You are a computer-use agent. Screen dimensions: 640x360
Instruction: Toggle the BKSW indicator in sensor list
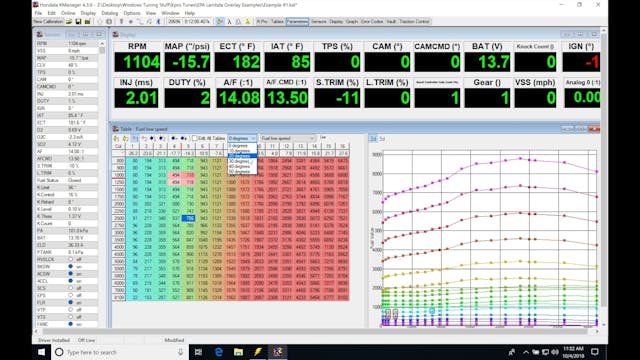click(x=71, y=267)
